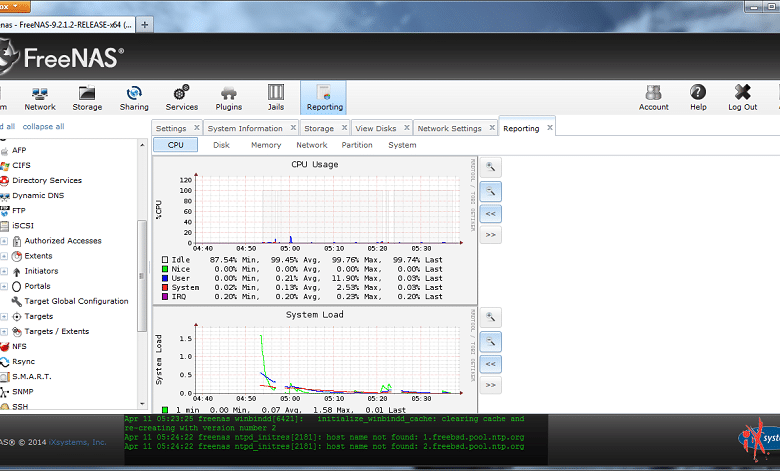Close the Network Settings tab
The image size is (780, 471).
492,128
